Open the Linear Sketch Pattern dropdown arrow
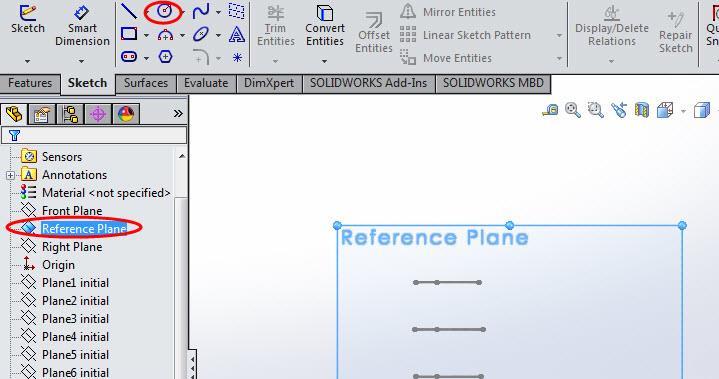This screenshot has height=379, width=719. pos(559,35)
